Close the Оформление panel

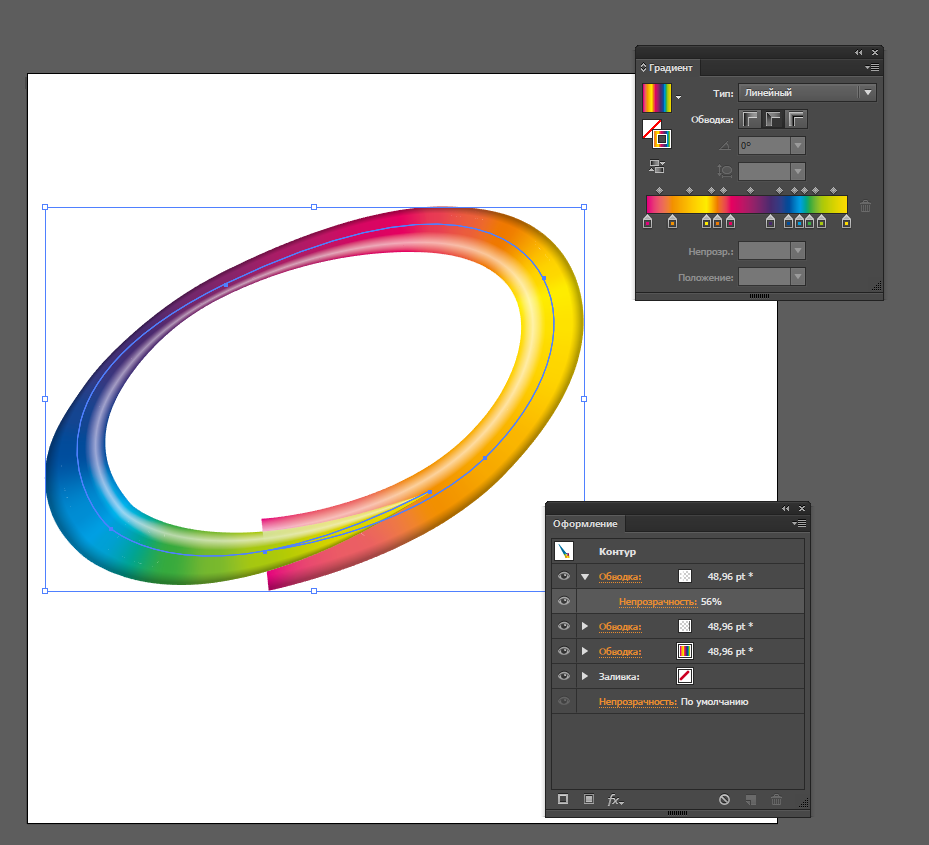802,508
